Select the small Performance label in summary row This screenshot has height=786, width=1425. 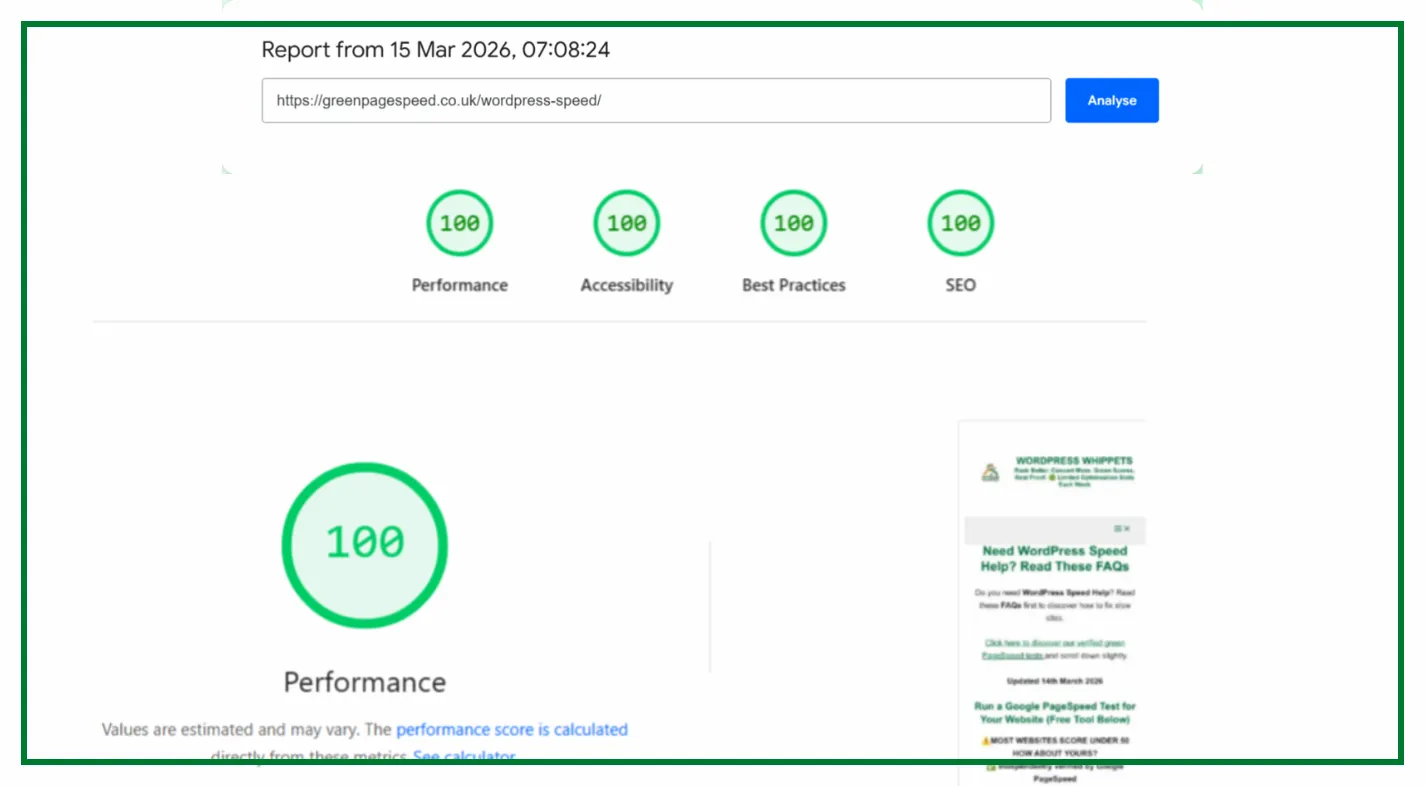[459, 285]
